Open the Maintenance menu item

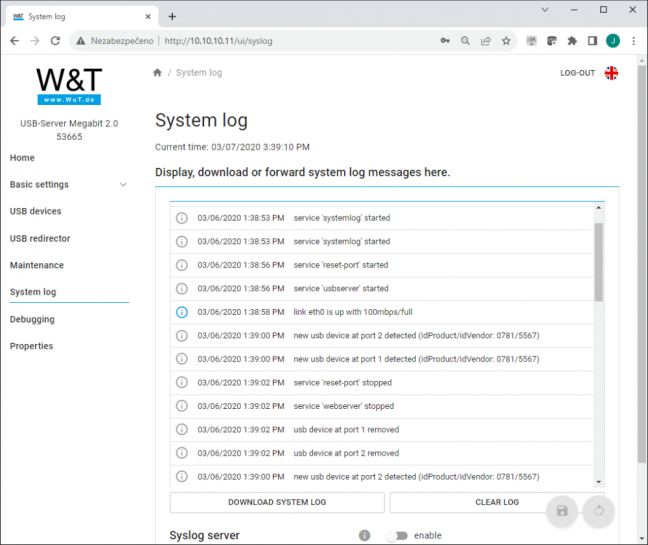pyautogui.click(x=37, y=265)
